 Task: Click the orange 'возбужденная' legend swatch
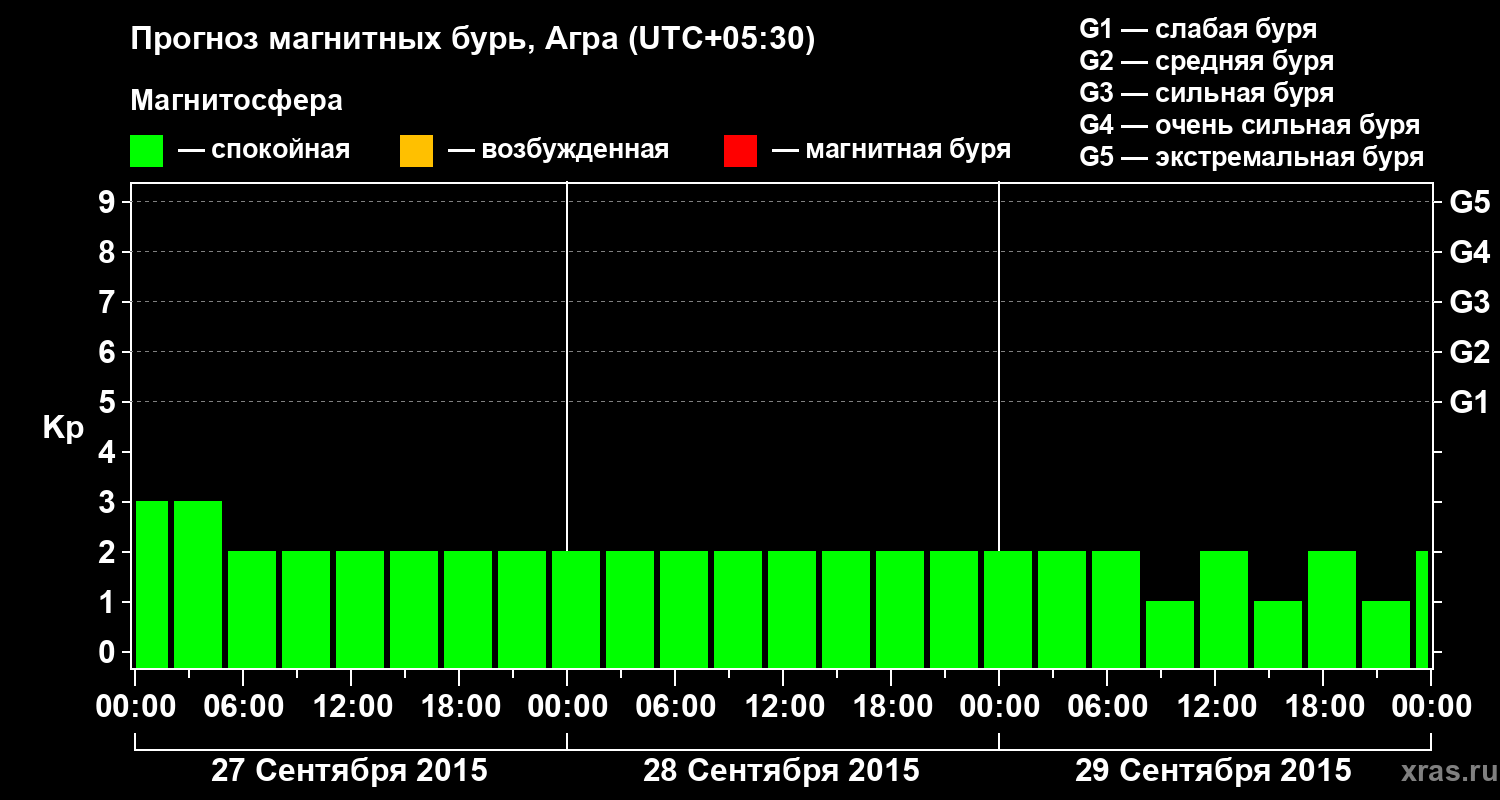416,151
